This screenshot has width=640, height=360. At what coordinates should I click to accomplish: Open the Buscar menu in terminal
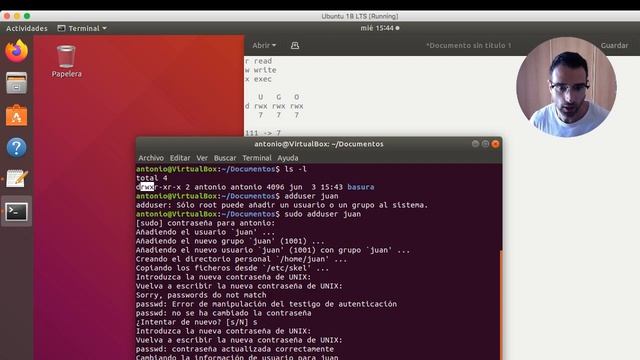(x=225, y=158)
